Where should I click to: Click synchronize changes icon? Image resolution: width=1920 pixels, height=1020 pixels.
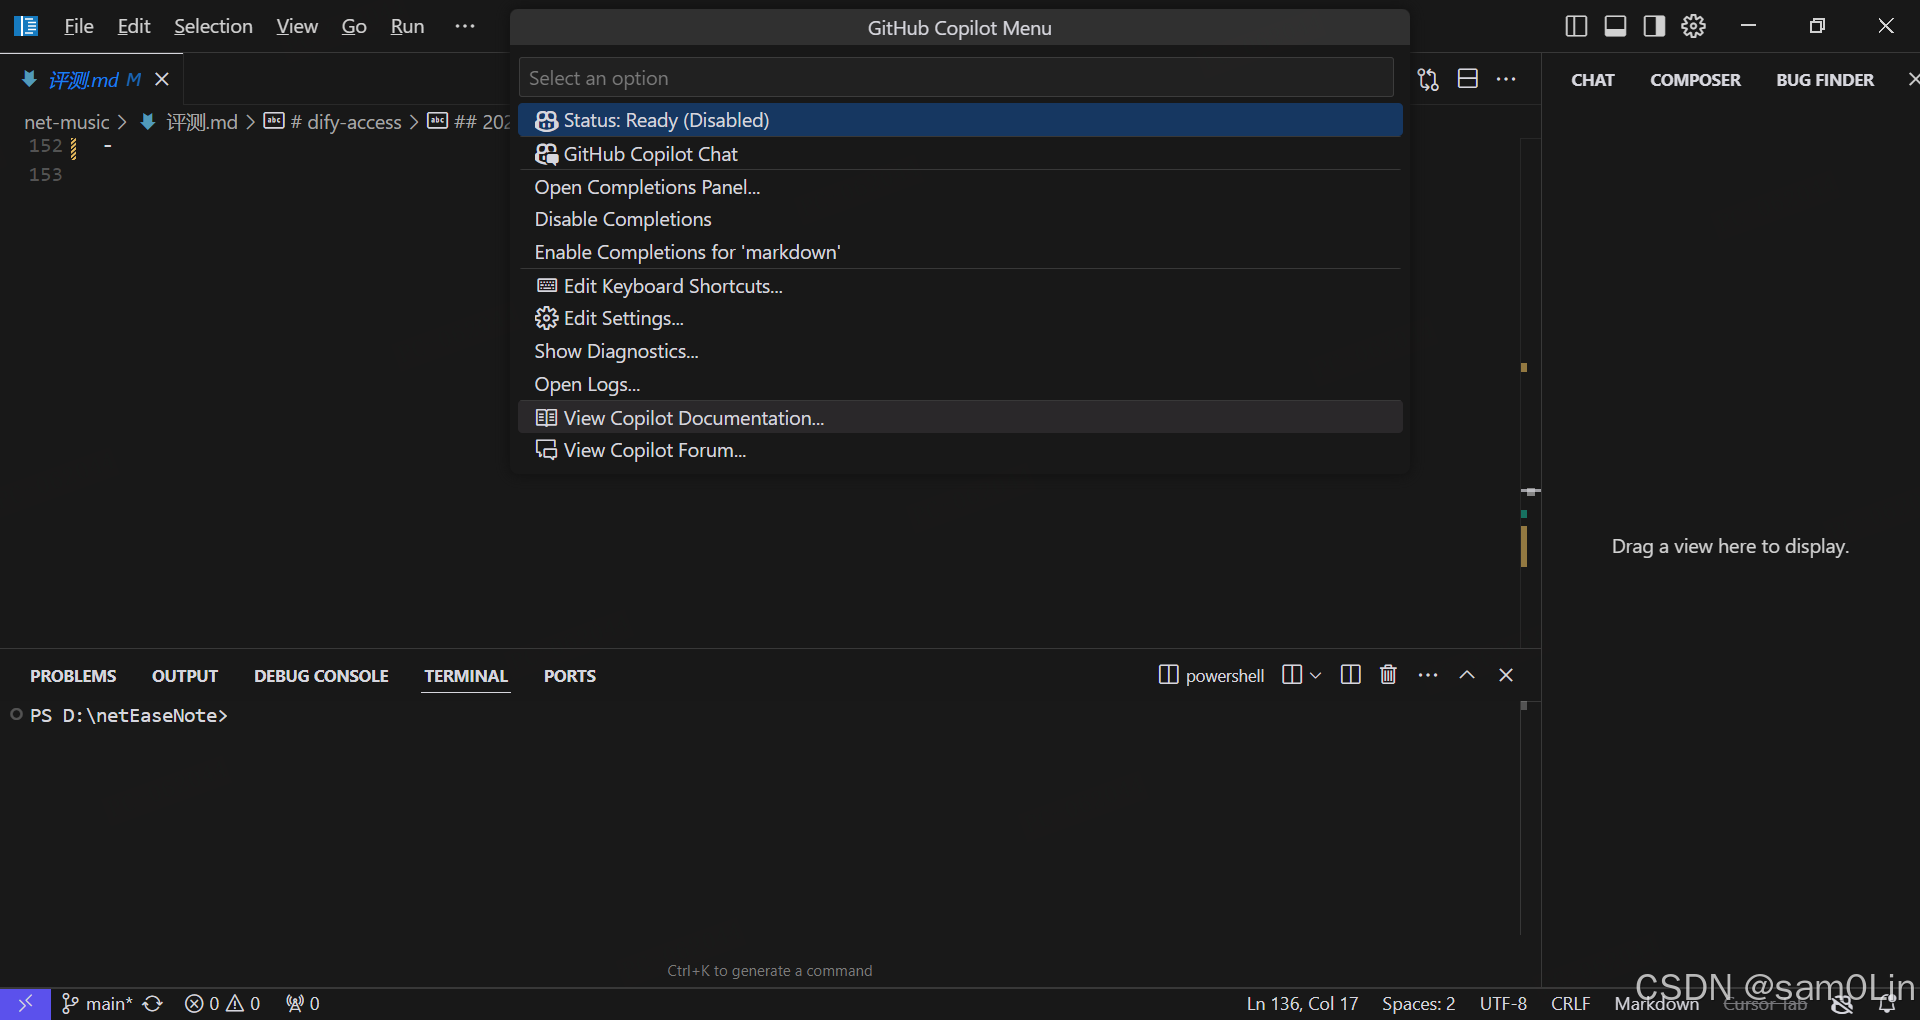[153, 1003]
